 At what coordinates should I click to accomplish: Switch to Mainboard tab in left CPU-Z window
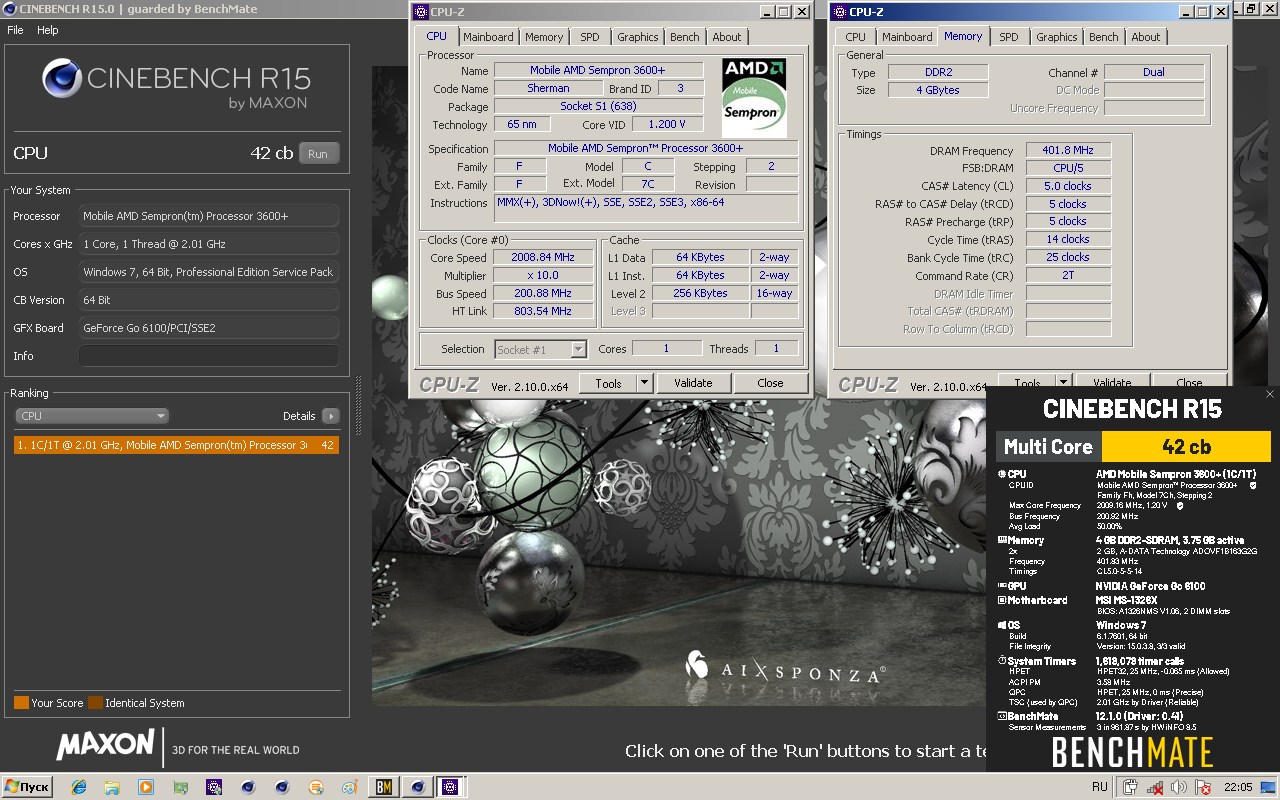click(488, 37)
